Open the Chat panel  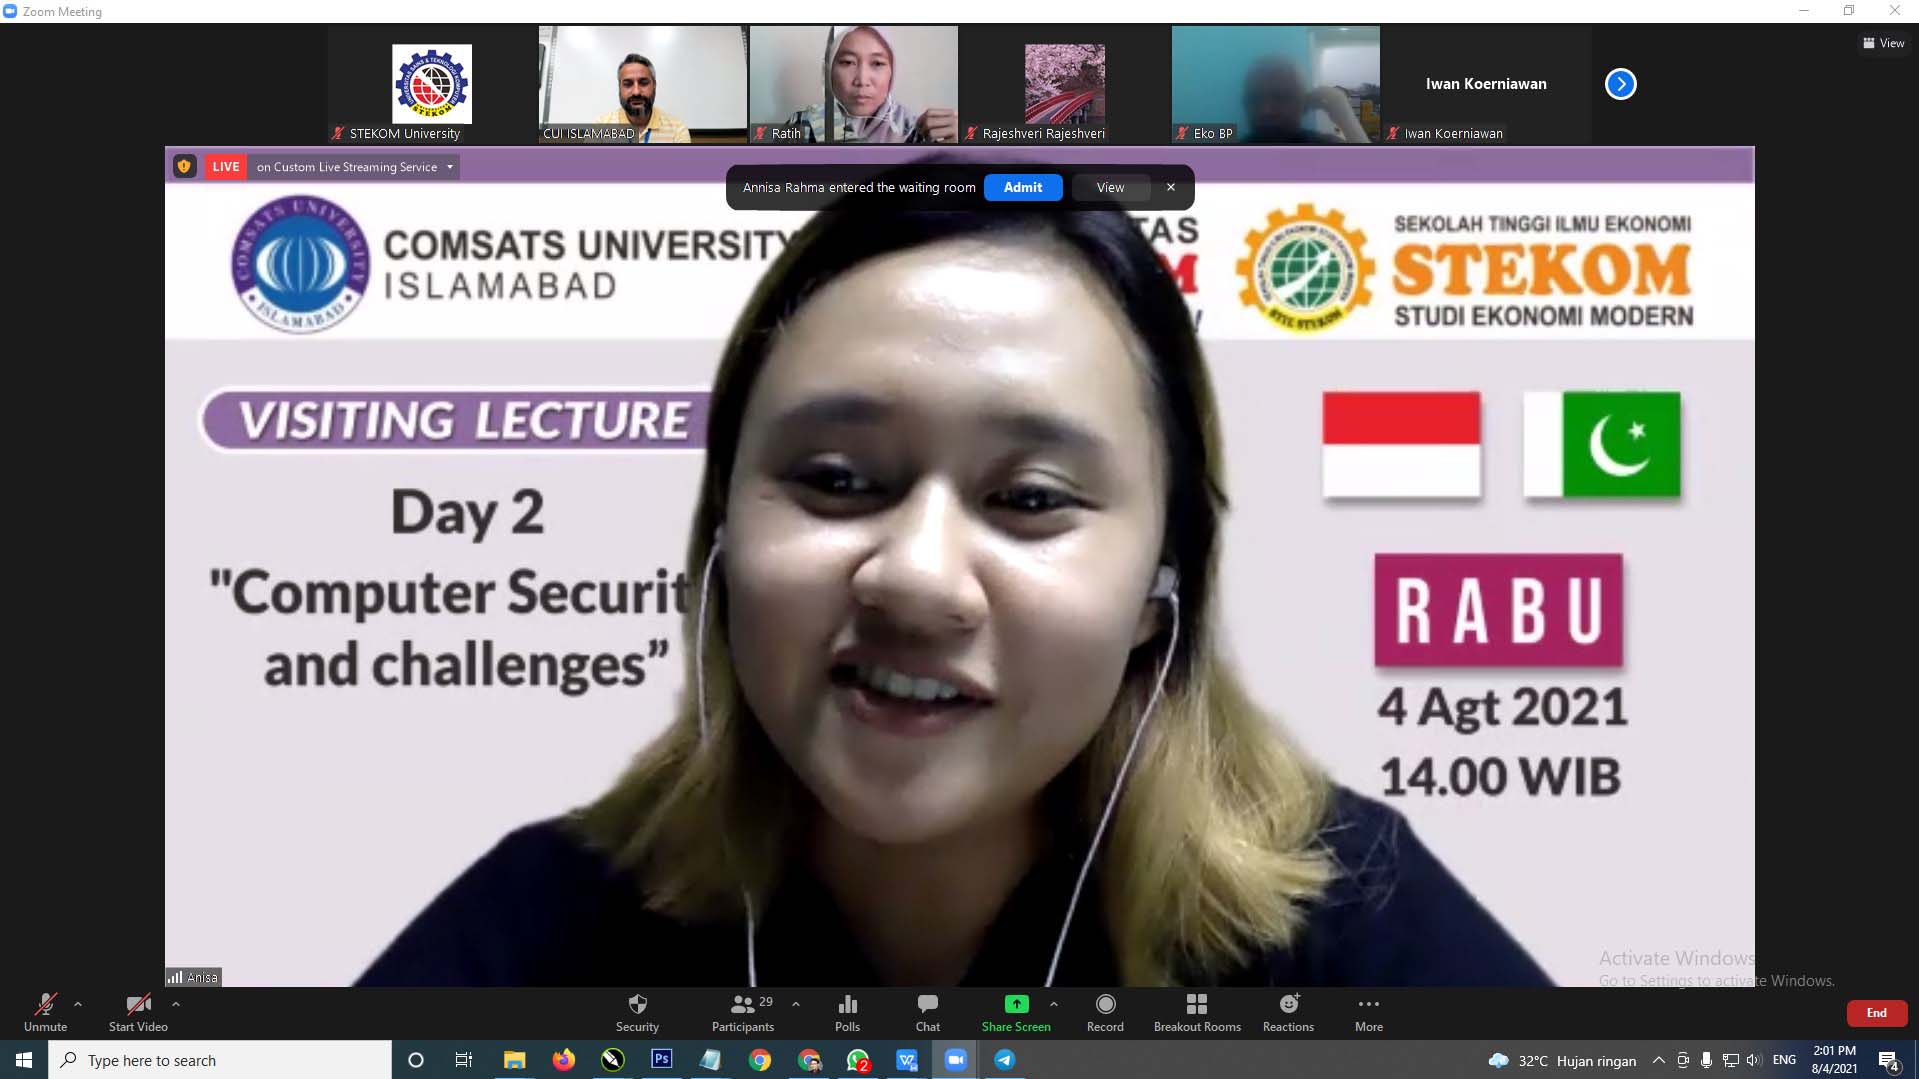click(x=927, y=1012)
